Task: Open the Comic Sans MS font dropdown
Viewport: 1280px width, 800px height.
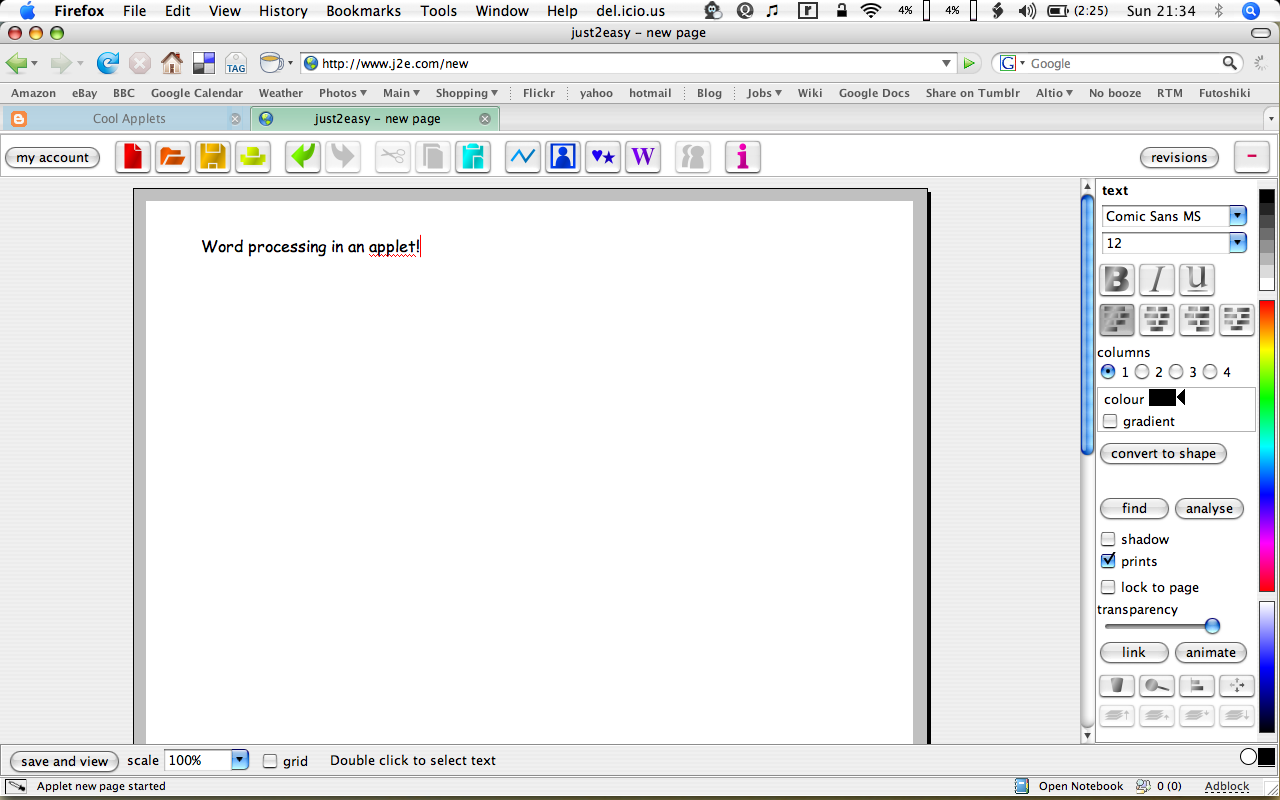Action: 1238,216
